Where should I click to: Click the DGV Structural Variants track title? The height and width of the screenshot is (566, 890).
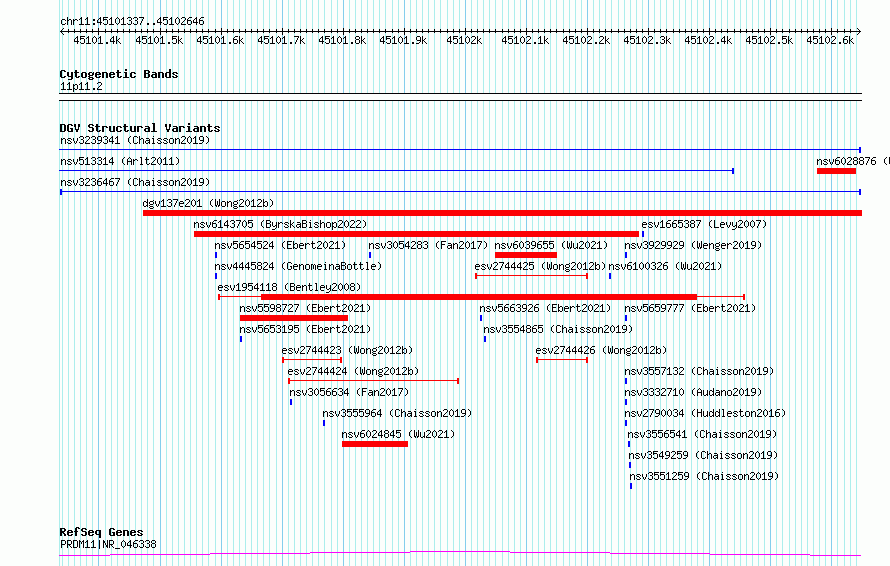click(140, 128)
